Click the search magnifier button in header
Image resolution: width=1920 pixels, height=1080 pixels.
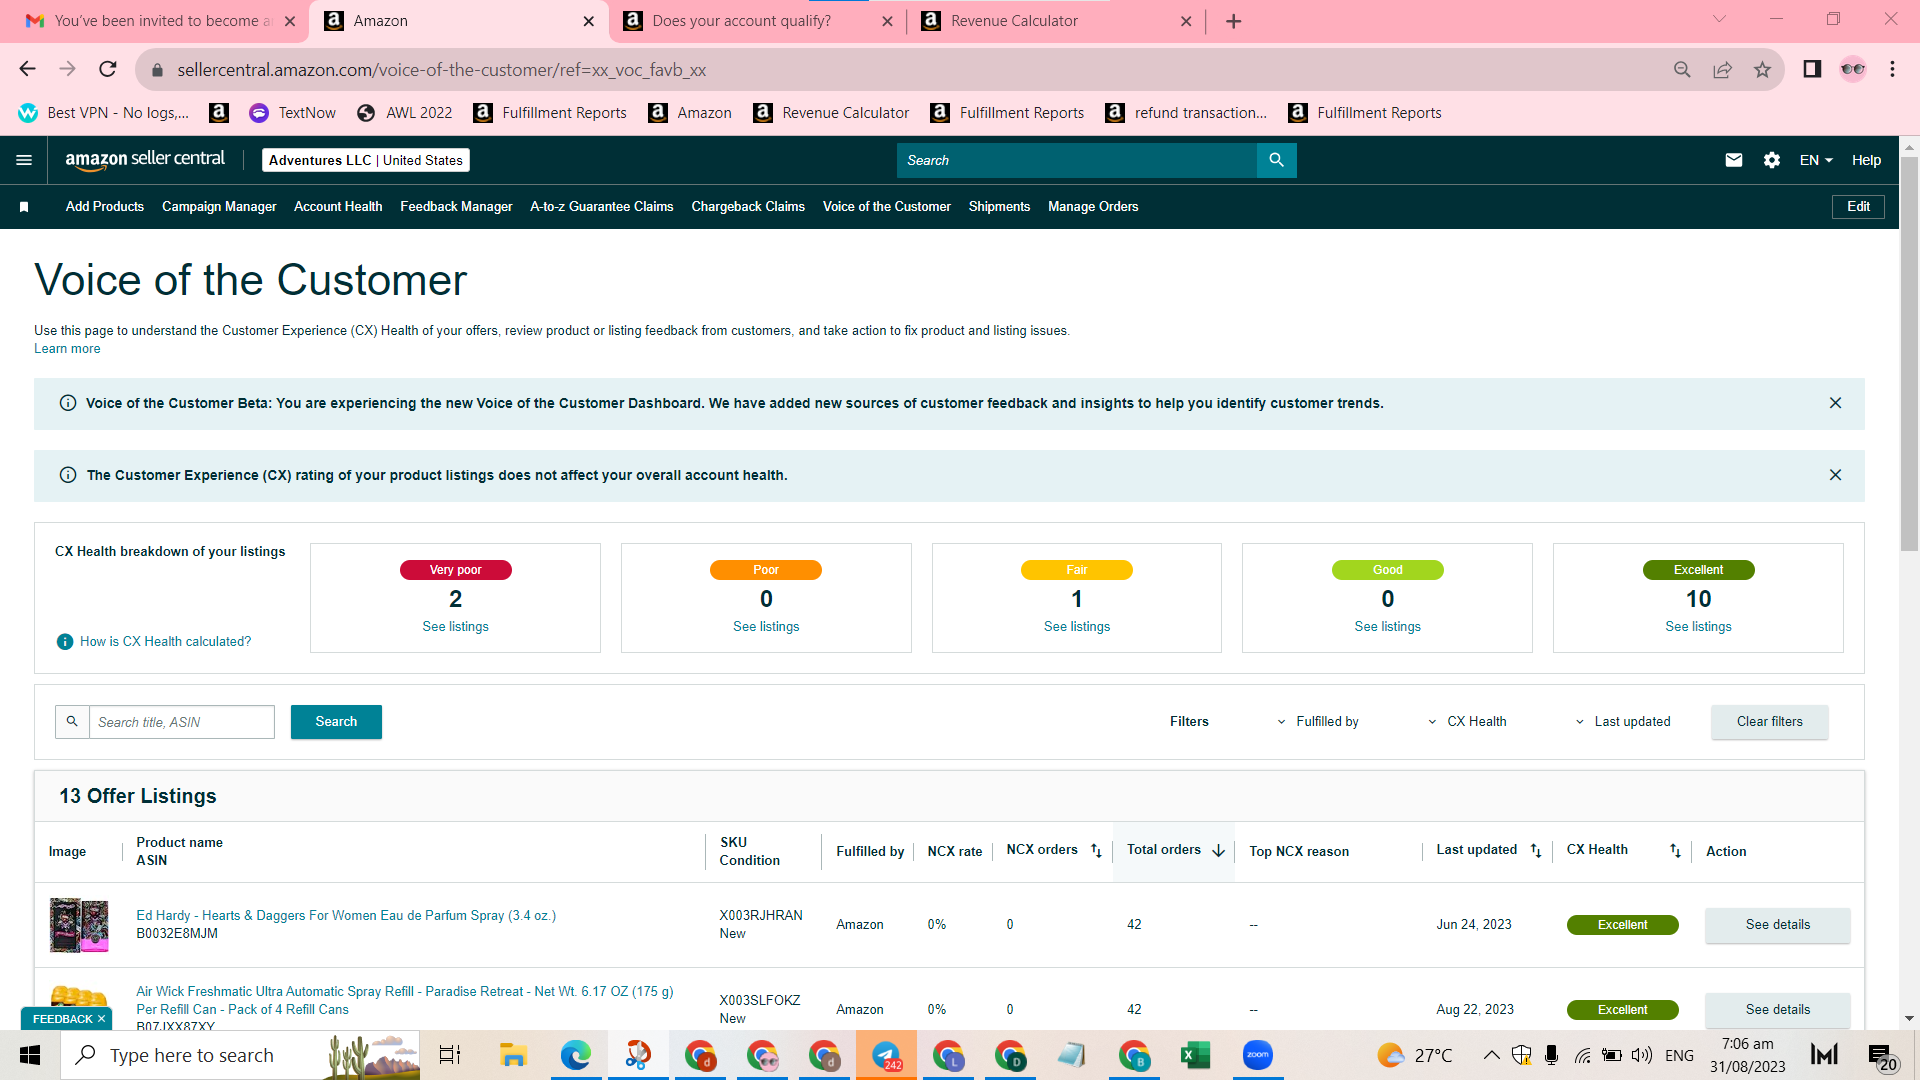tap(1276, 160)
